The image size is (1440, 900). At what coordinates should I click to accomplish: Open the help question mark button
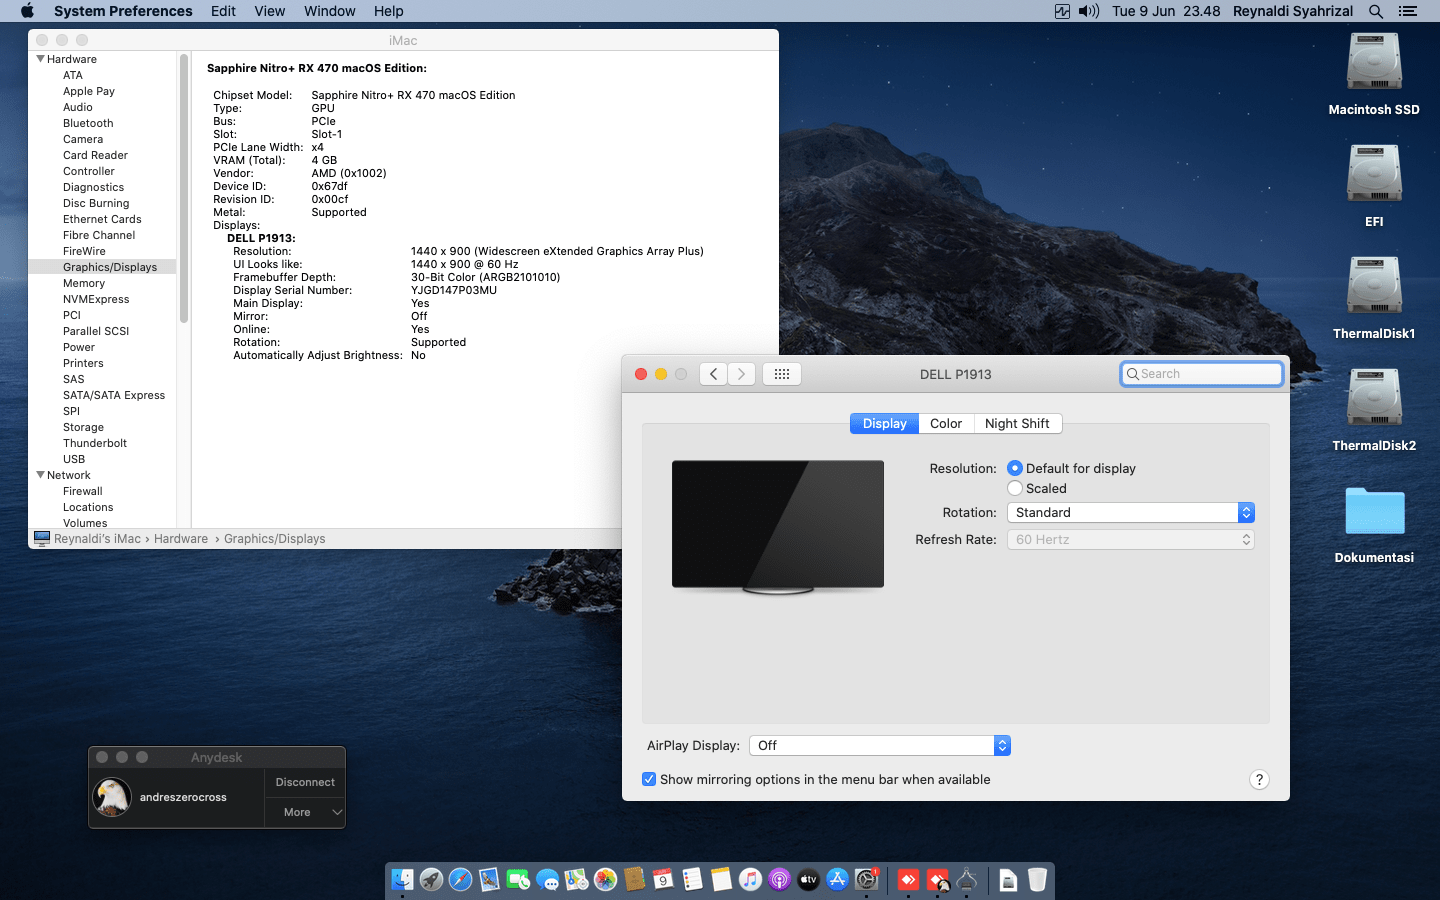click(1259, 780)
